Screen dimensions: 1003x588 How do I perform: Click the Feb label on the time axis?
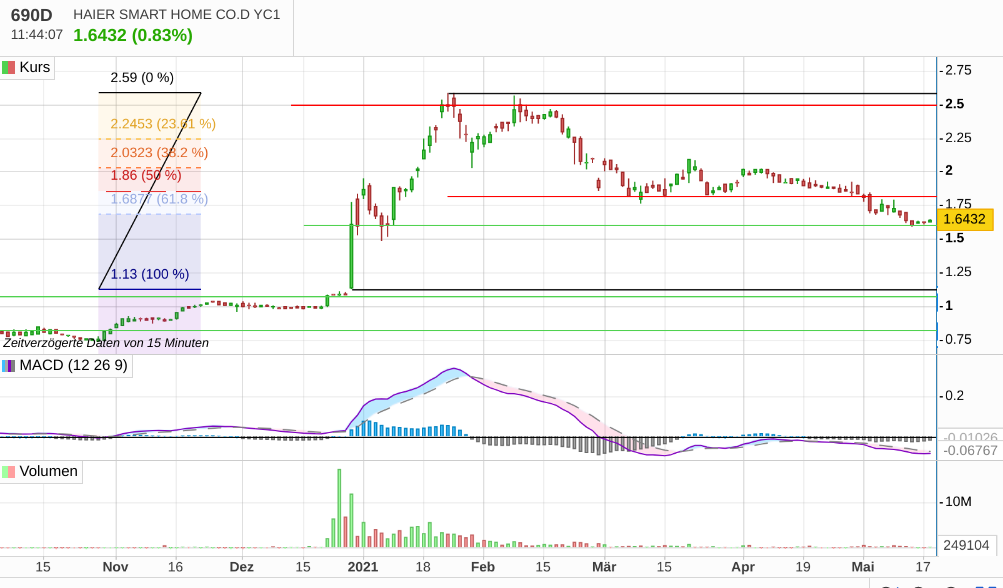(483, 566)
